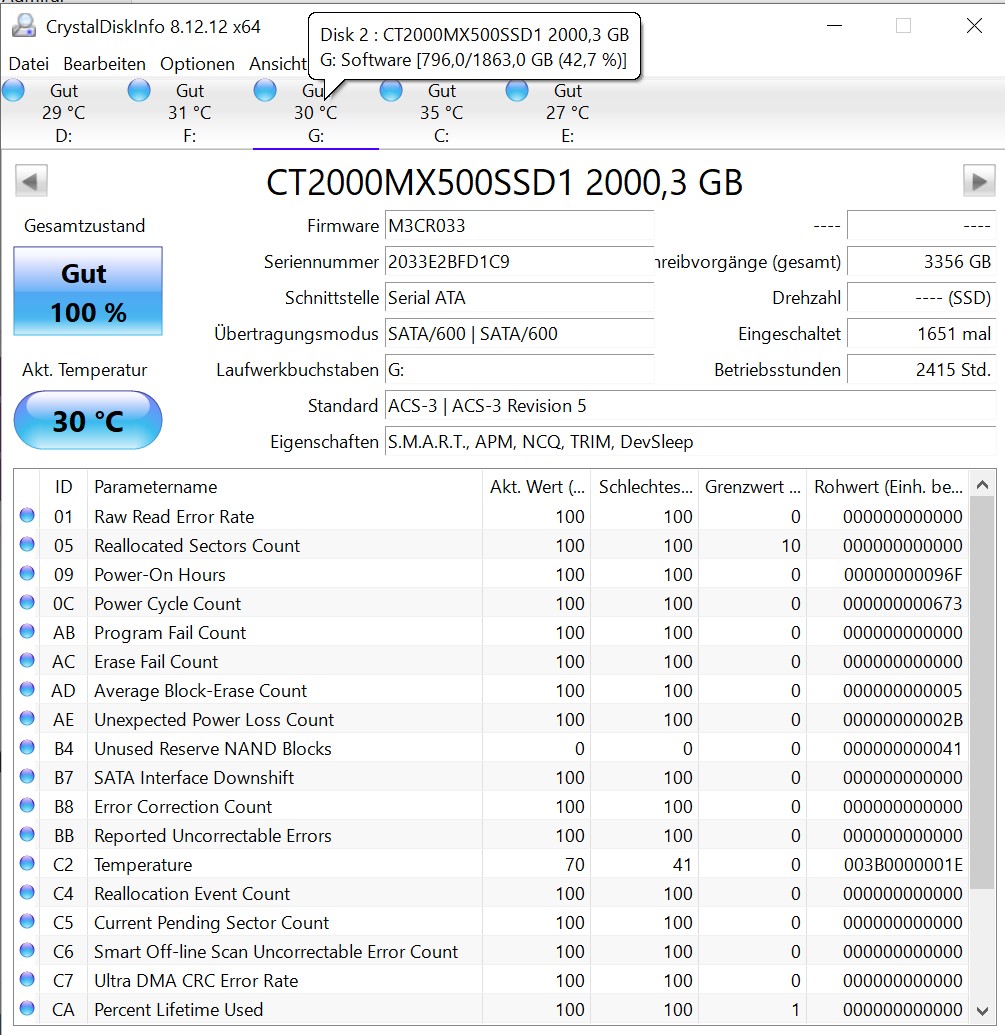Select the Current Pending Sector Count row
1005x1035 pixels.
(x=491, y=923)
